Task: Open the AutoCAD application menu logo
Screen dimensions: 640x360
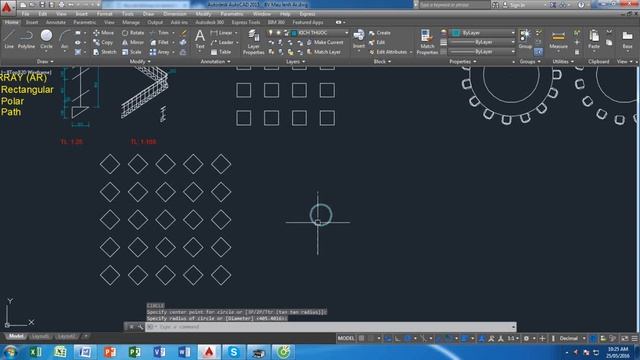Action: click(7, 7)
